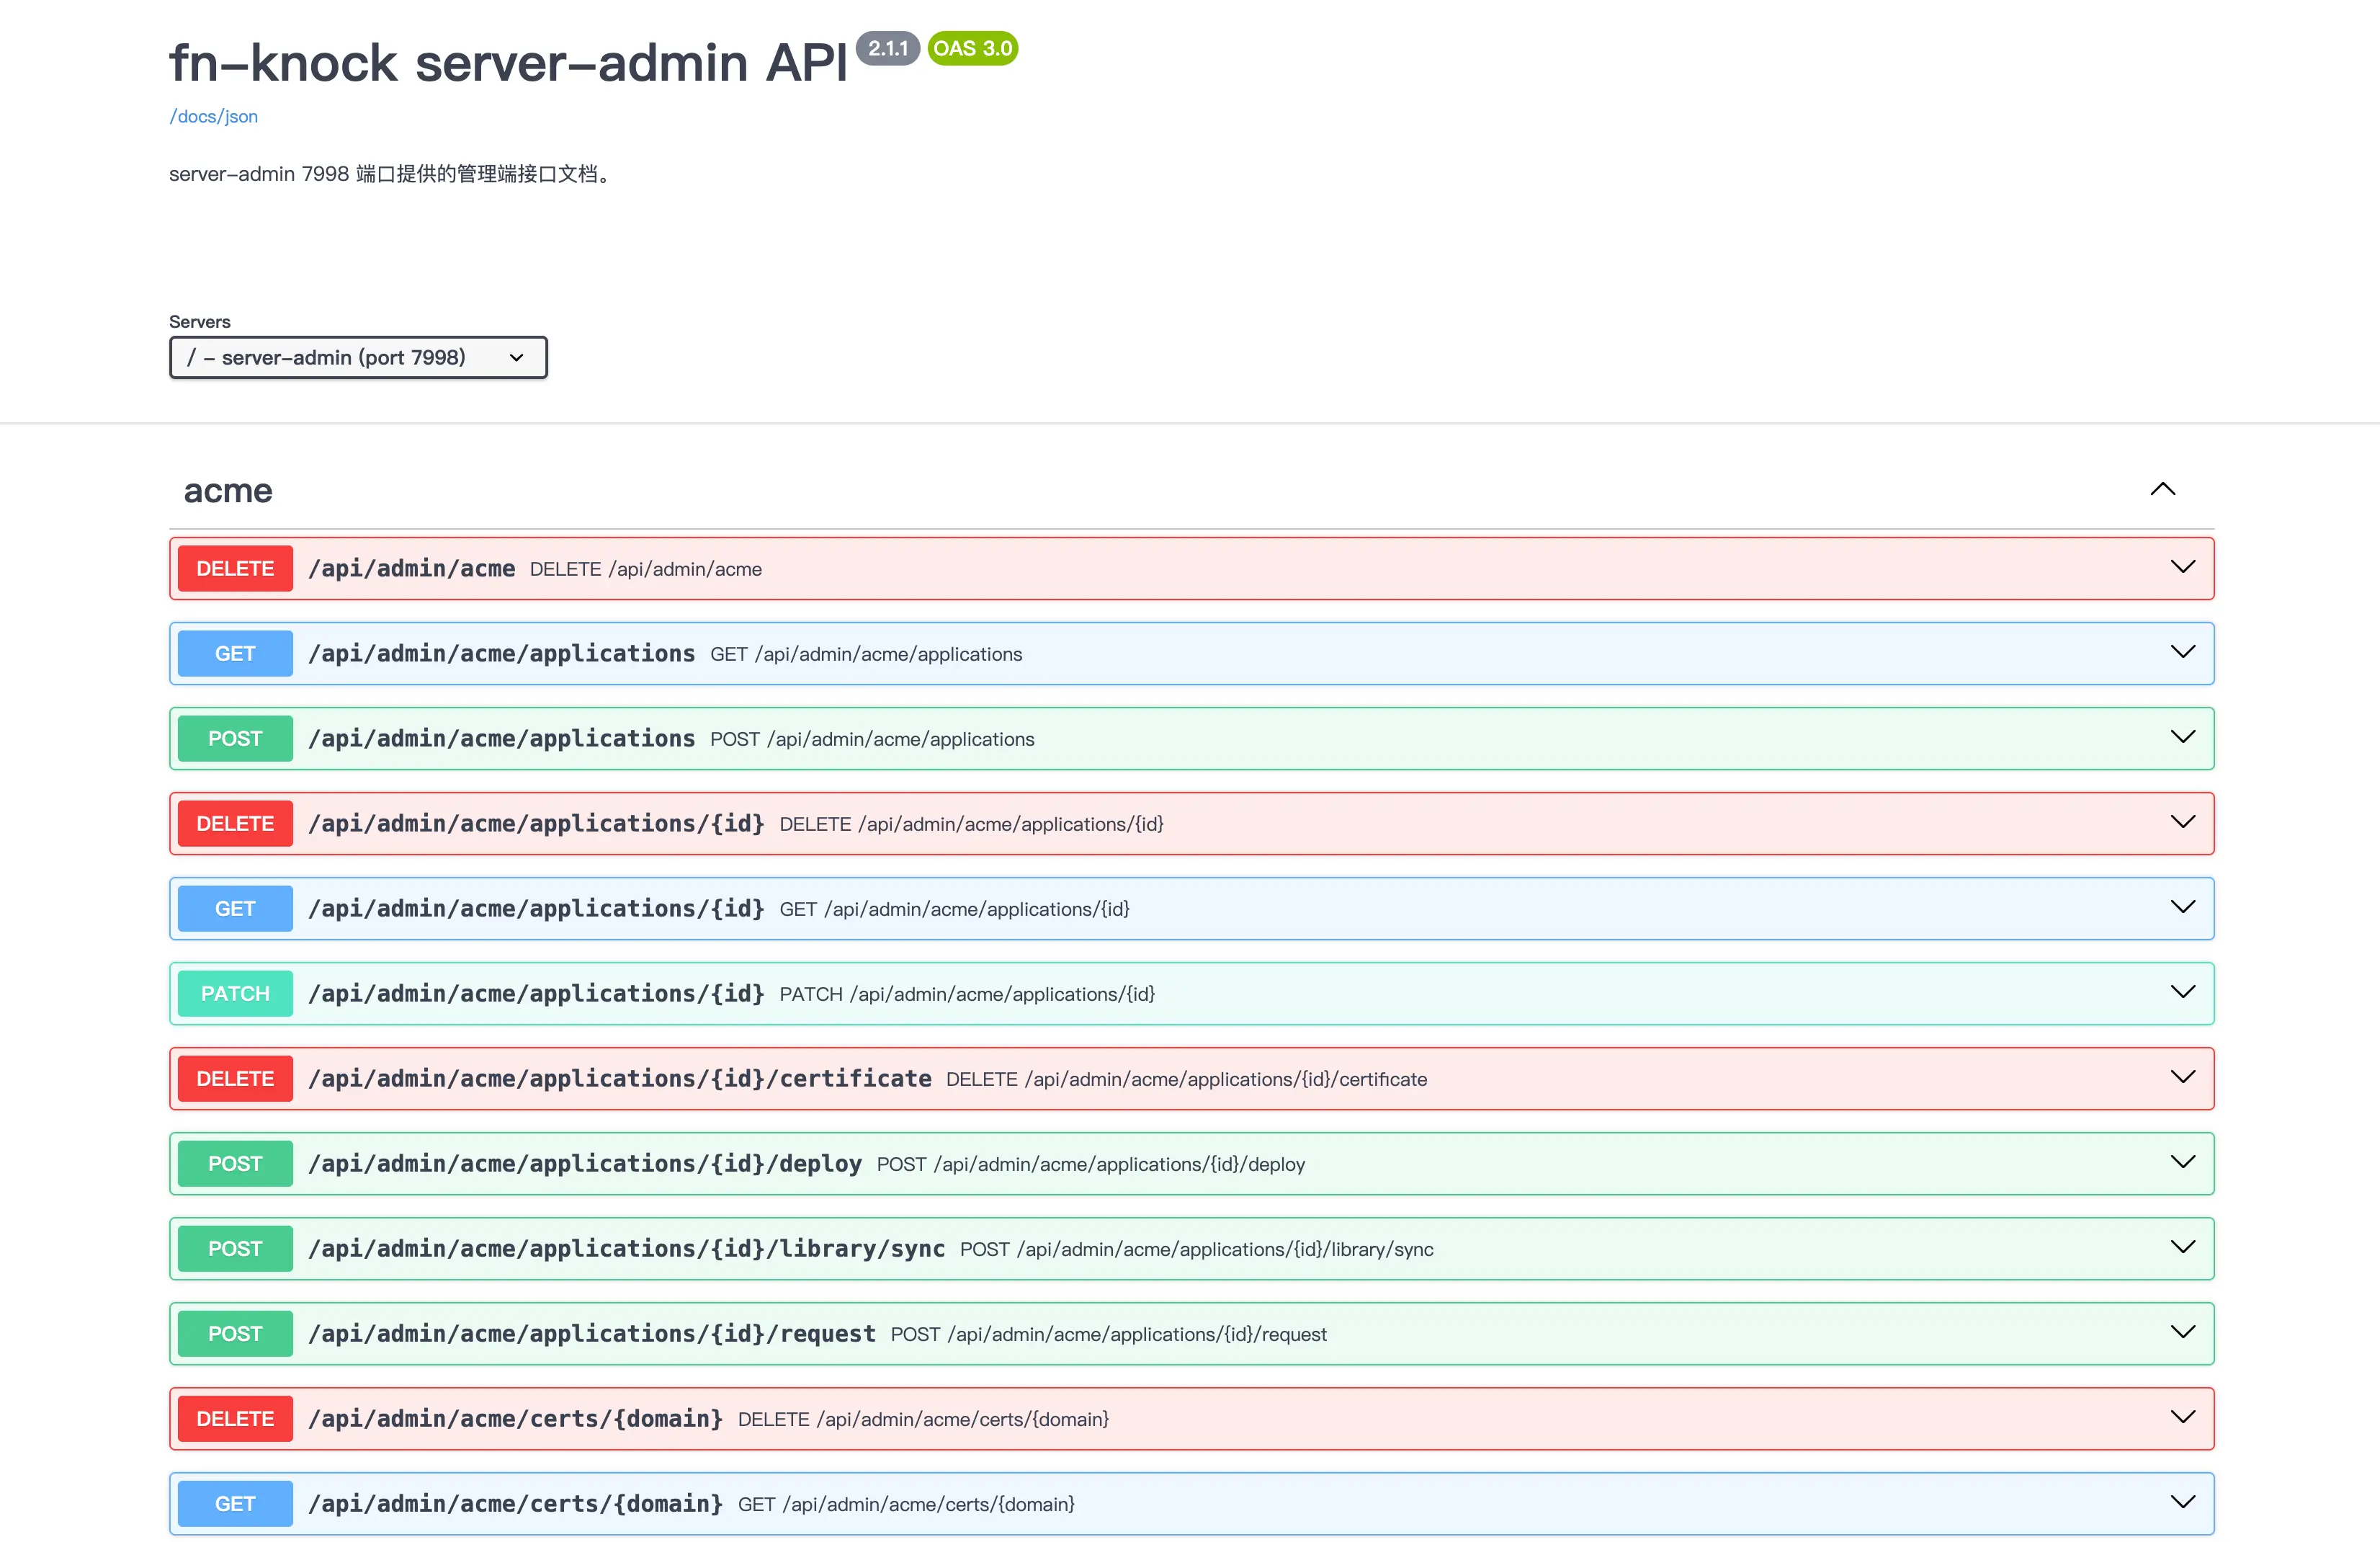The image size is (2380, 1542).
Task: Click bold path /api/admin/acme/applications in GET row
Action: point(502,653)
